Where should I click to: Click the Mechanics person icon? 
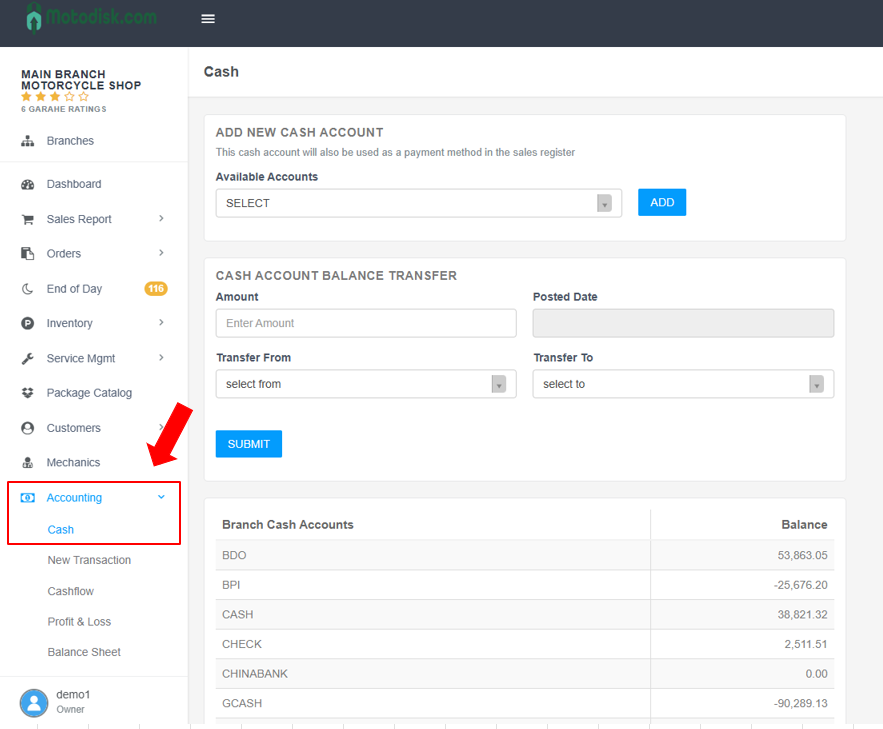coord(28,463)
